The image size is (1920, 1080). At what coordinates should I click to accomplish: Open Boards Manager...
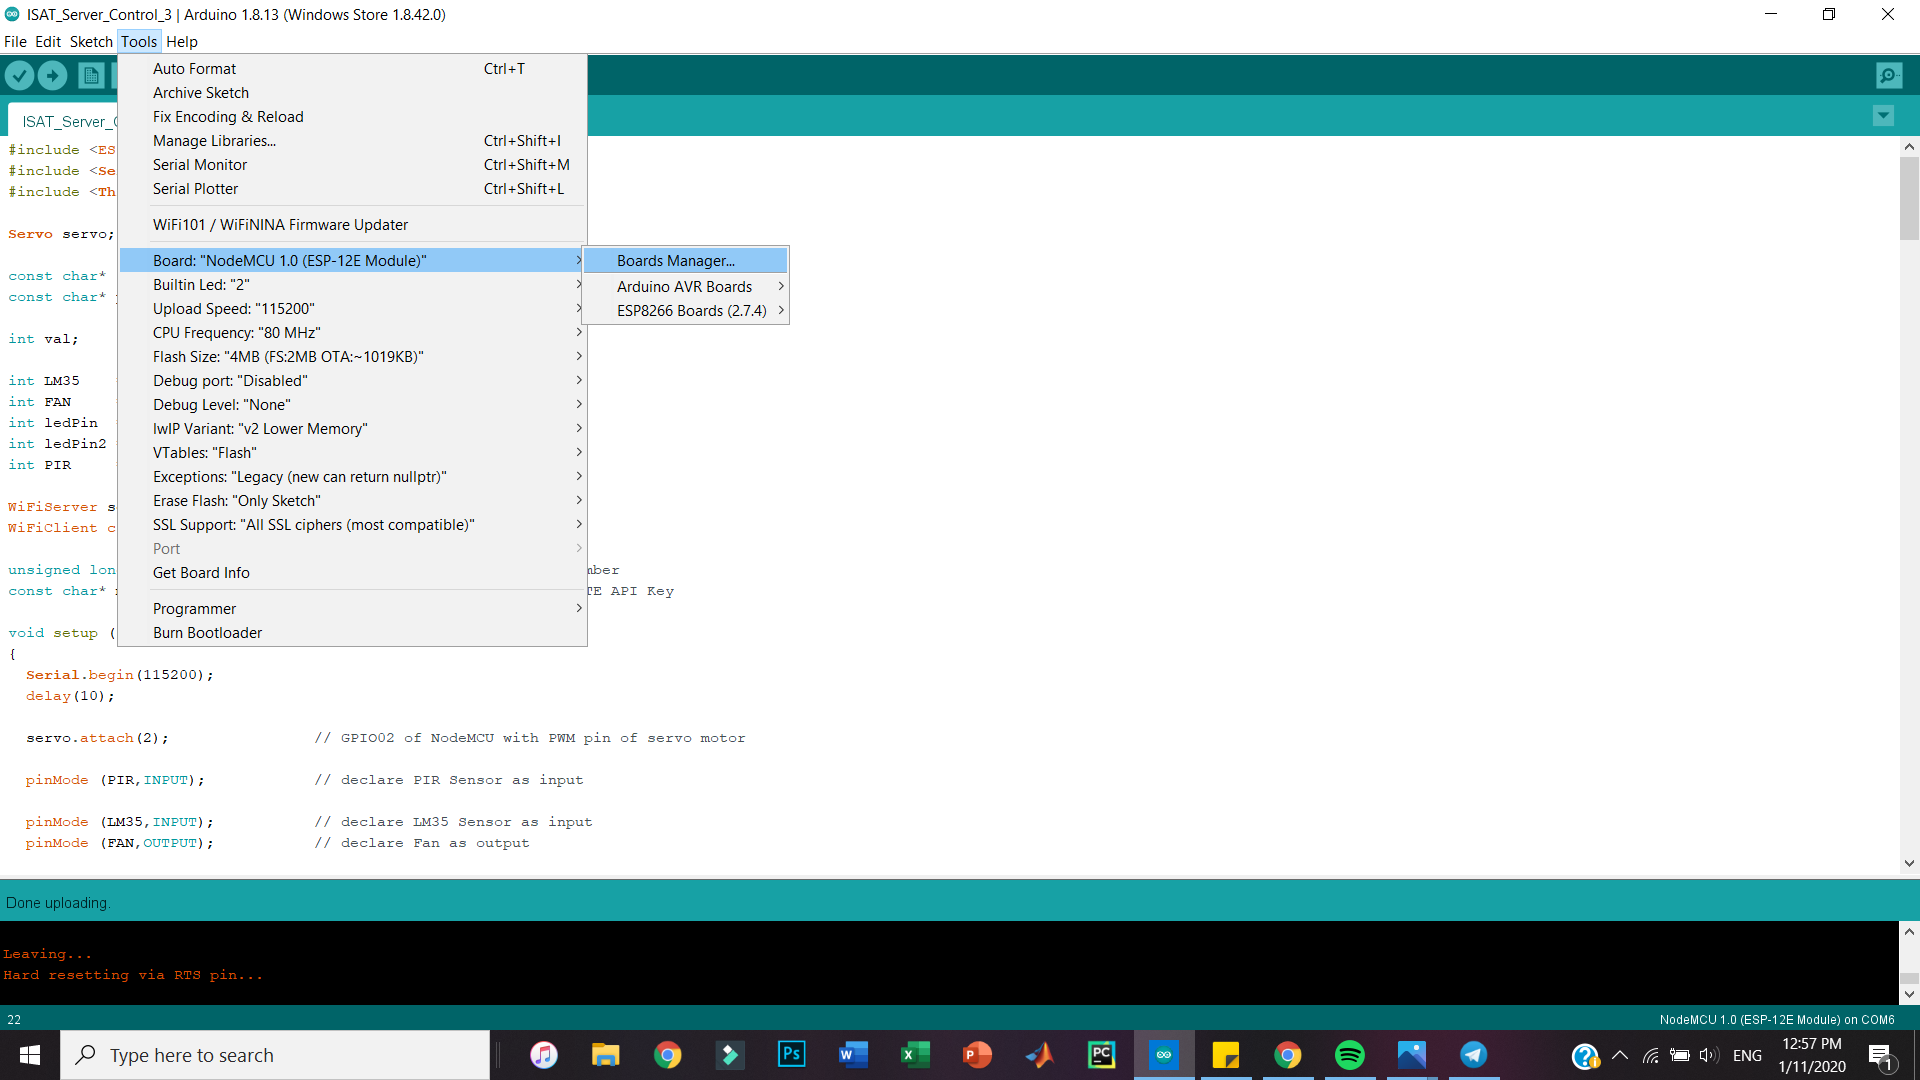coord(686,261)
